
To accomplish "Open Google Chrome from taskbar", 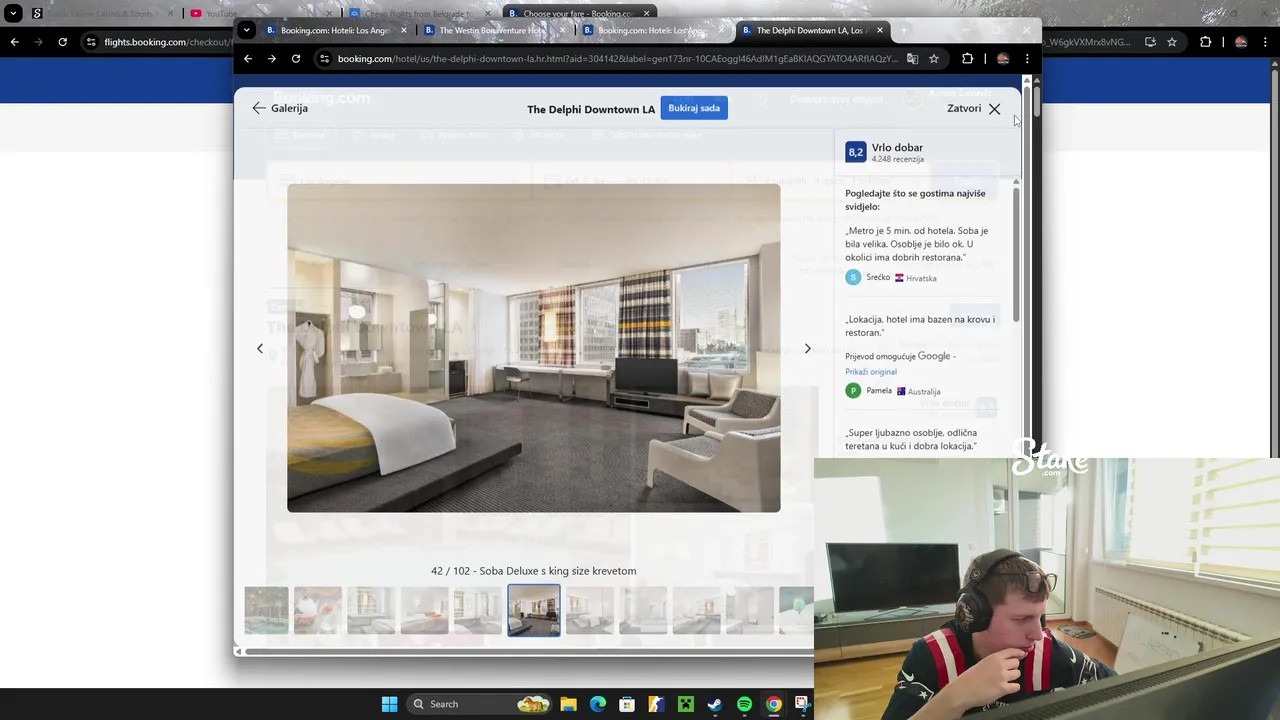I will pyautogui.click(x=773, y=704).
